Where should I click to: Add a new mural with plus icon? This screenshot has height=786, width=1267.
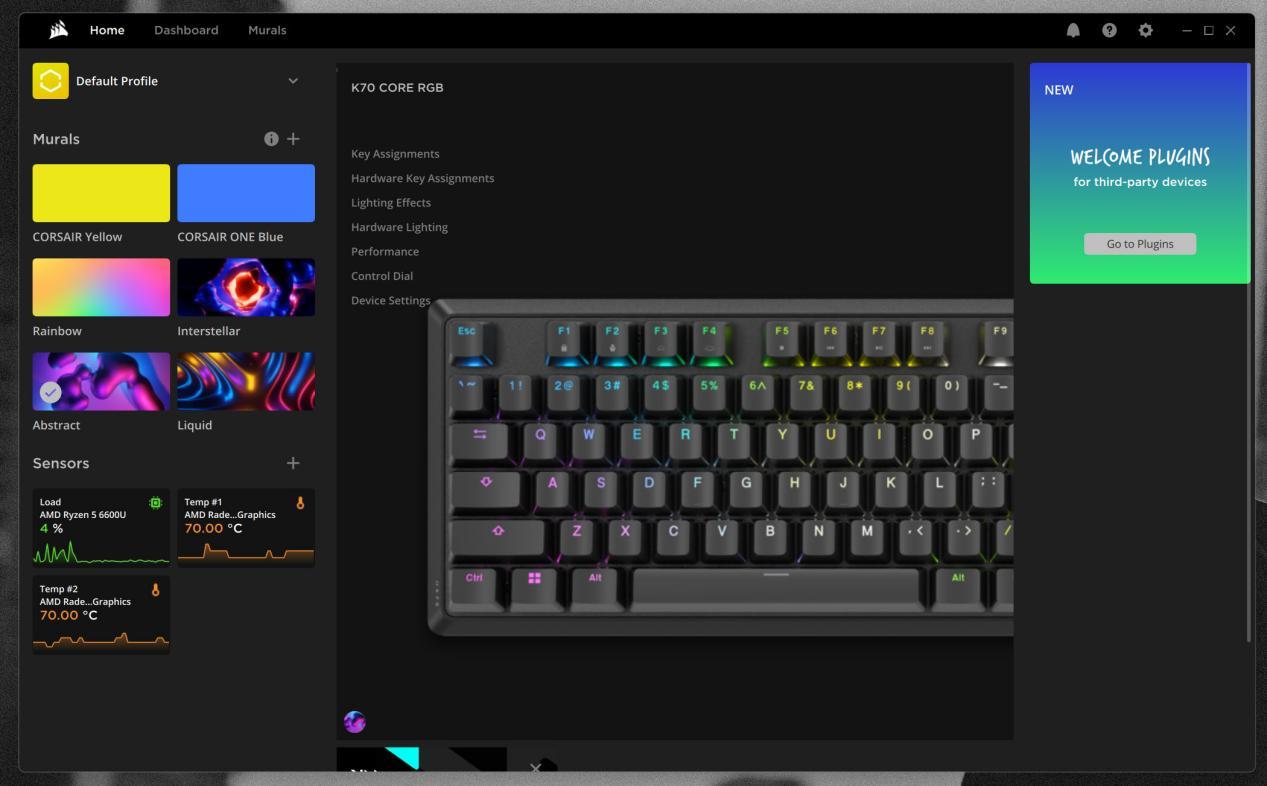pyautogui.click(x=293, y=139)
